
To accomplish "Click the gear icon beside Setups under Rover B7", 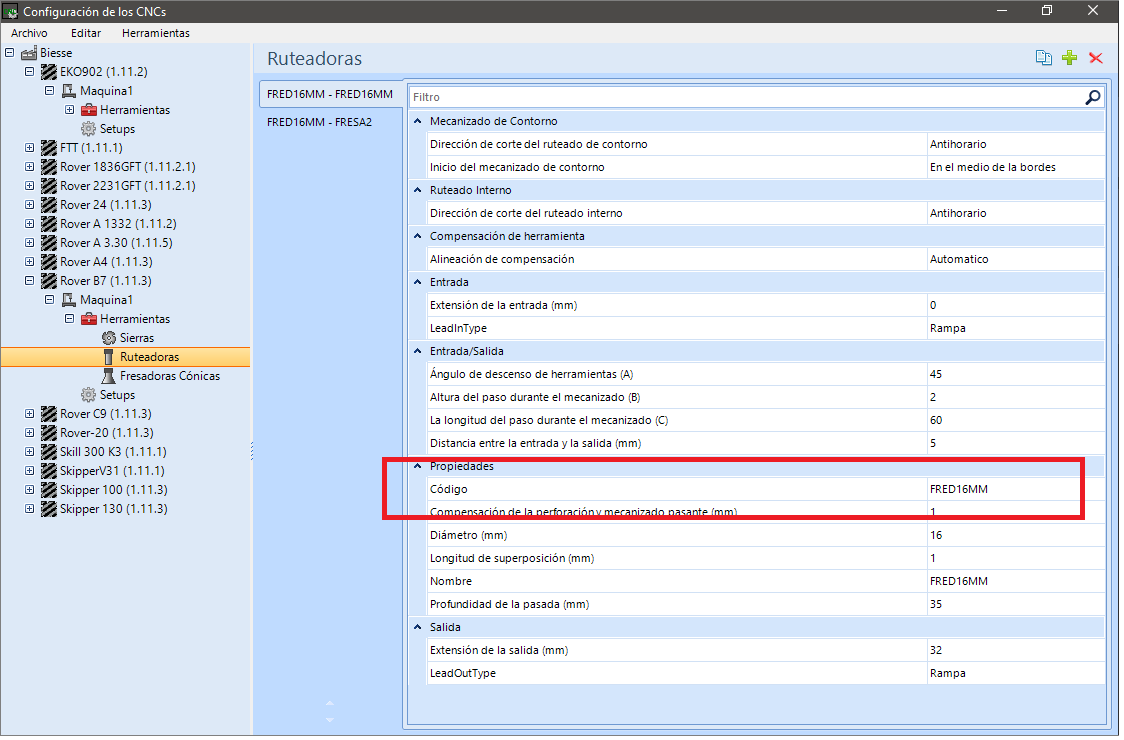I will coord(88,395).
